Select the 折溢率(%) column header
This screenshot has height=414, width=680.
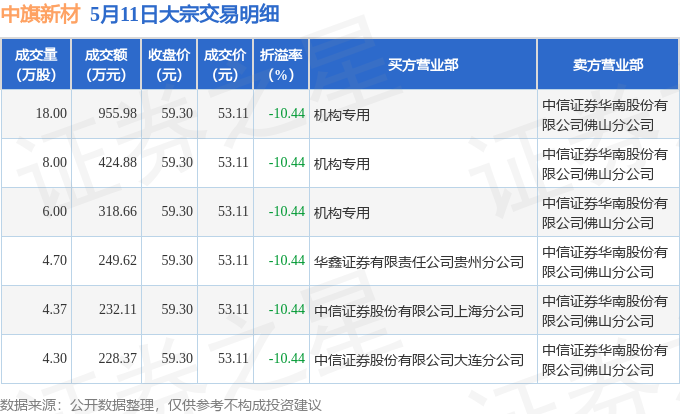[281, 65]
